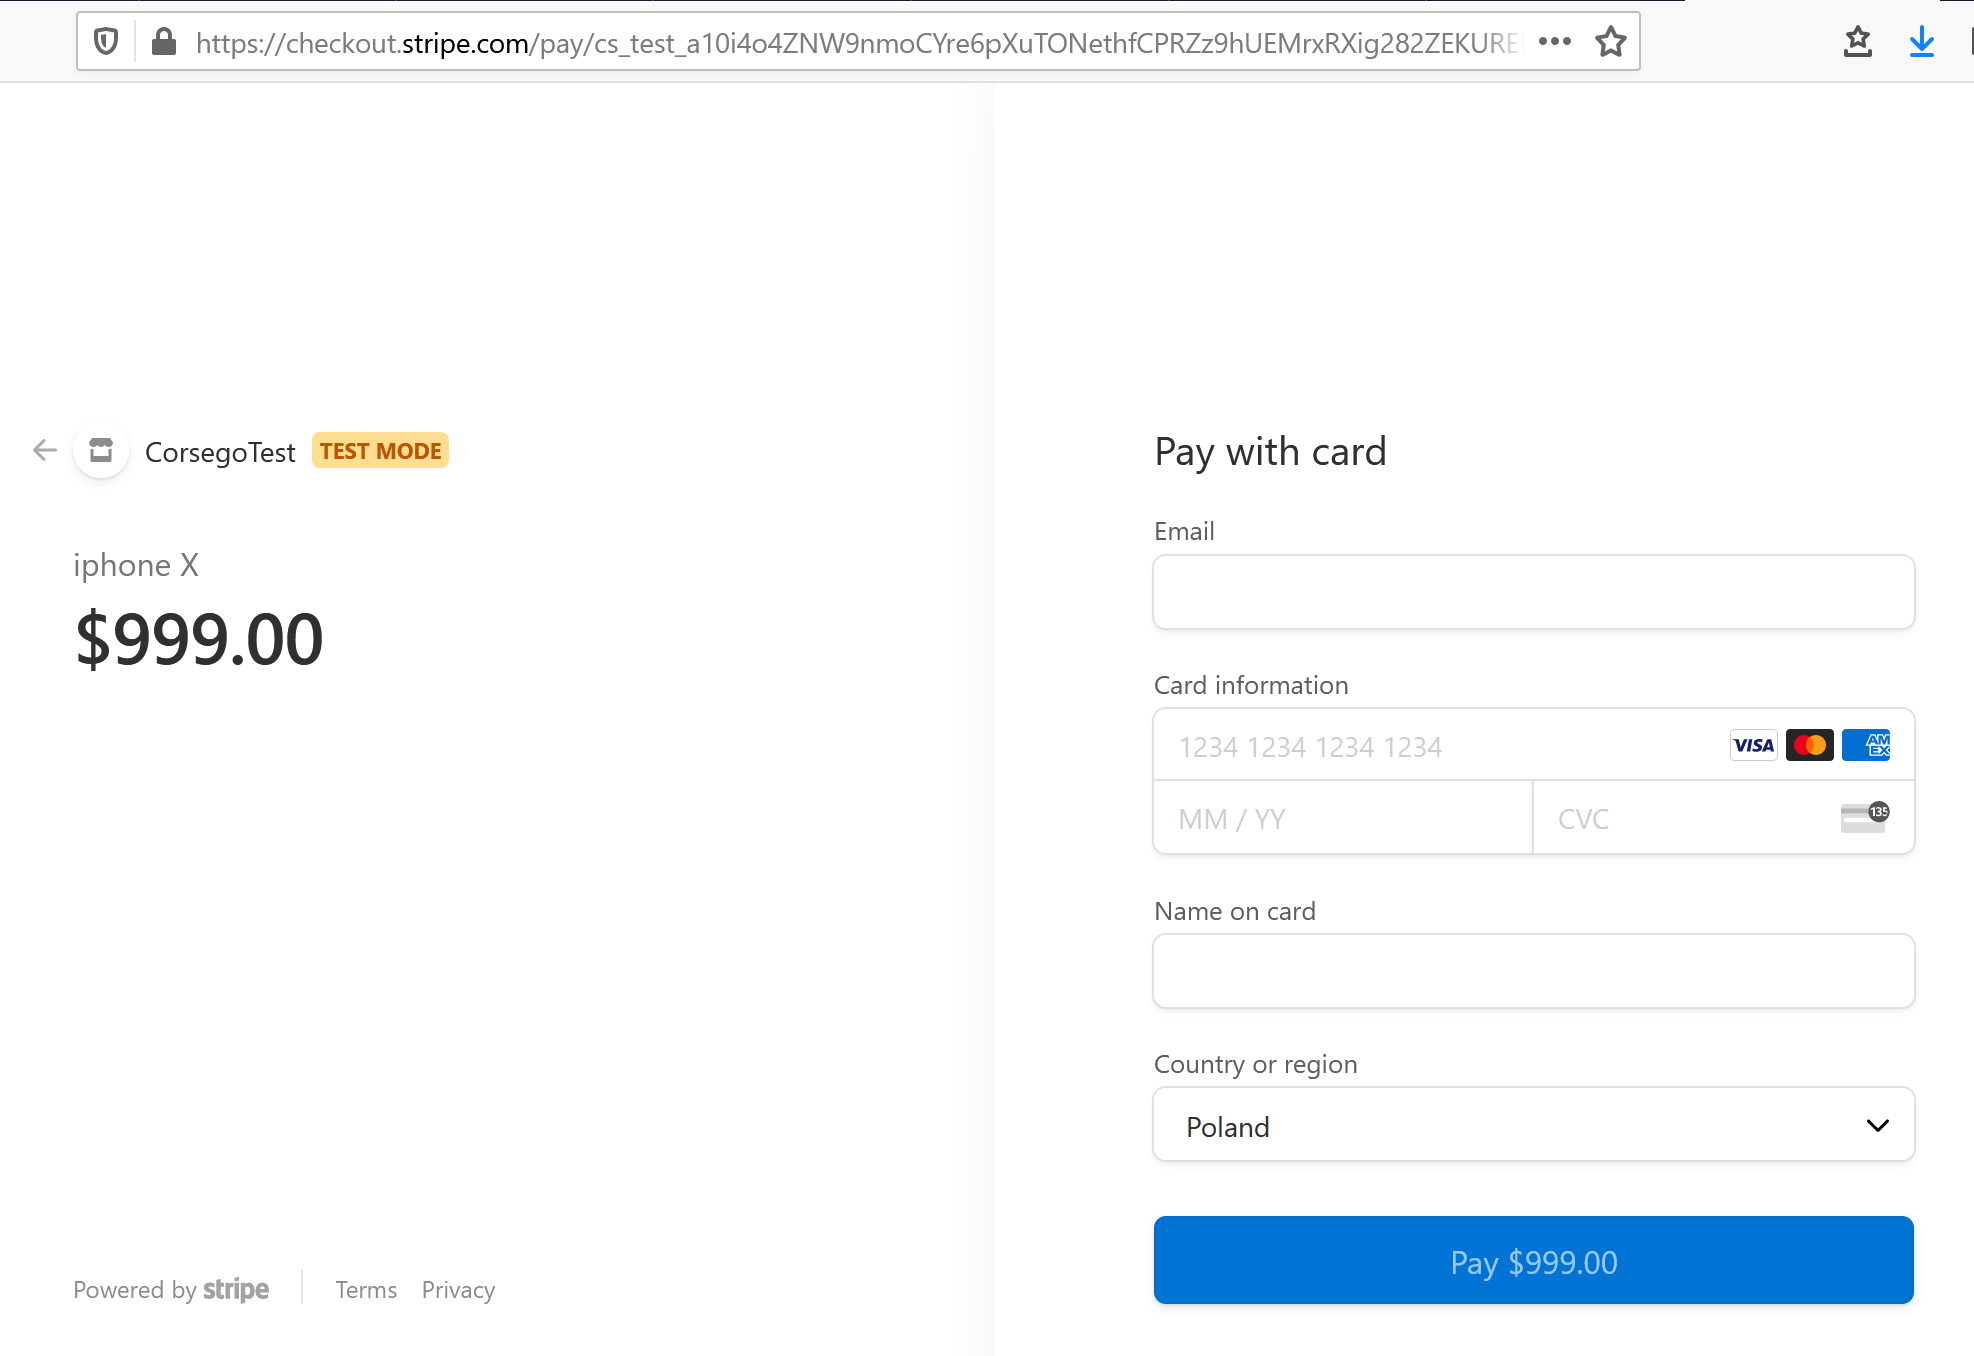
Task: Click the browser bookmark star icon
Action: (1611, 42)
